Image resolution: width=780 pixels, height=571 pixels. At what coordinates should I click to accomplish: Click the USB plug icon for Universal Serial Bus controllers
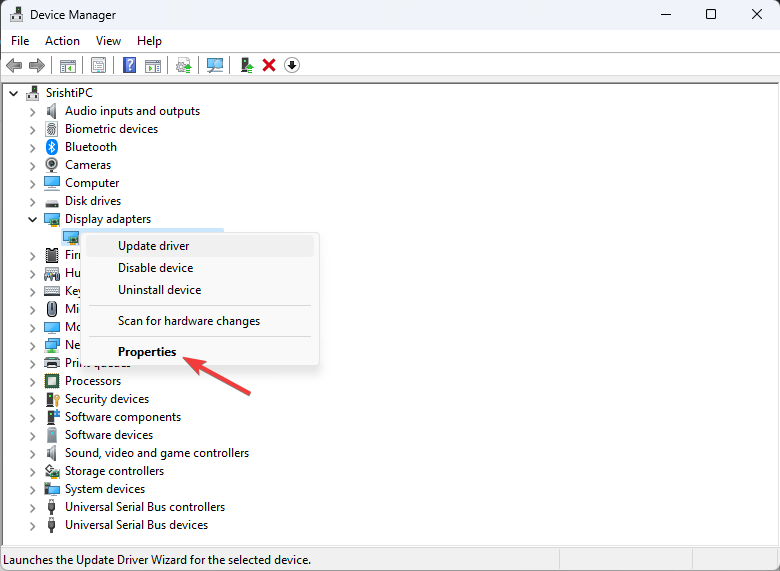tap(51, 507)
